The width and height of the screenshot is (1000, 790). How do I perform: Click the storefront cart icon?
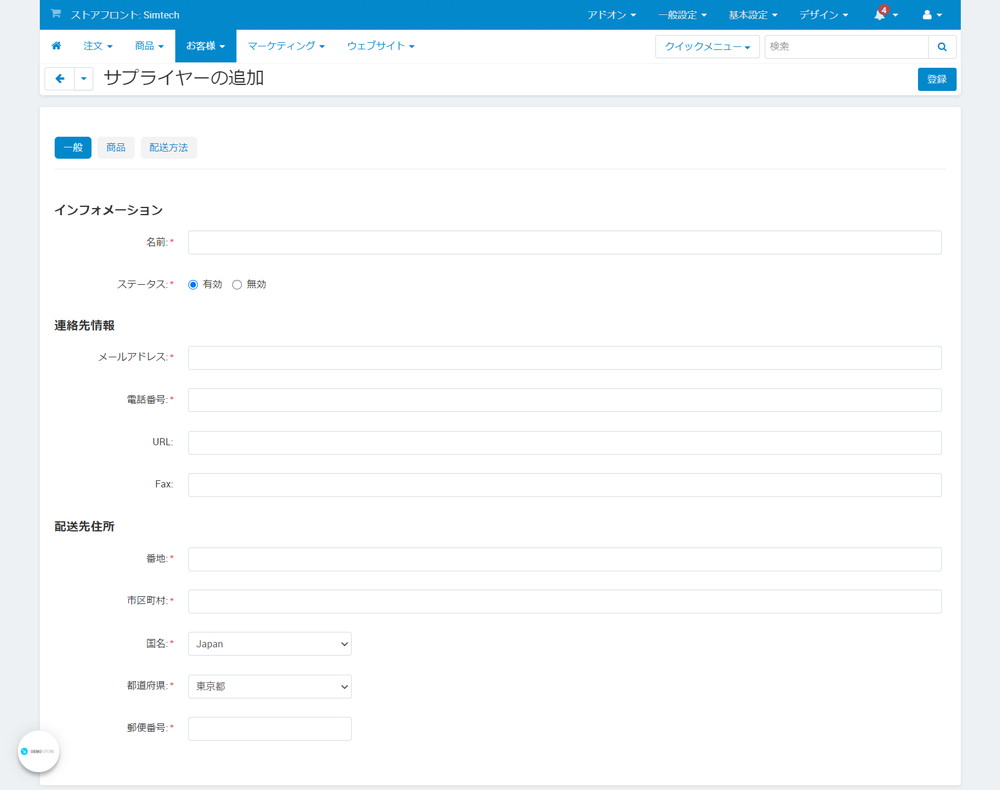point(56,14)
